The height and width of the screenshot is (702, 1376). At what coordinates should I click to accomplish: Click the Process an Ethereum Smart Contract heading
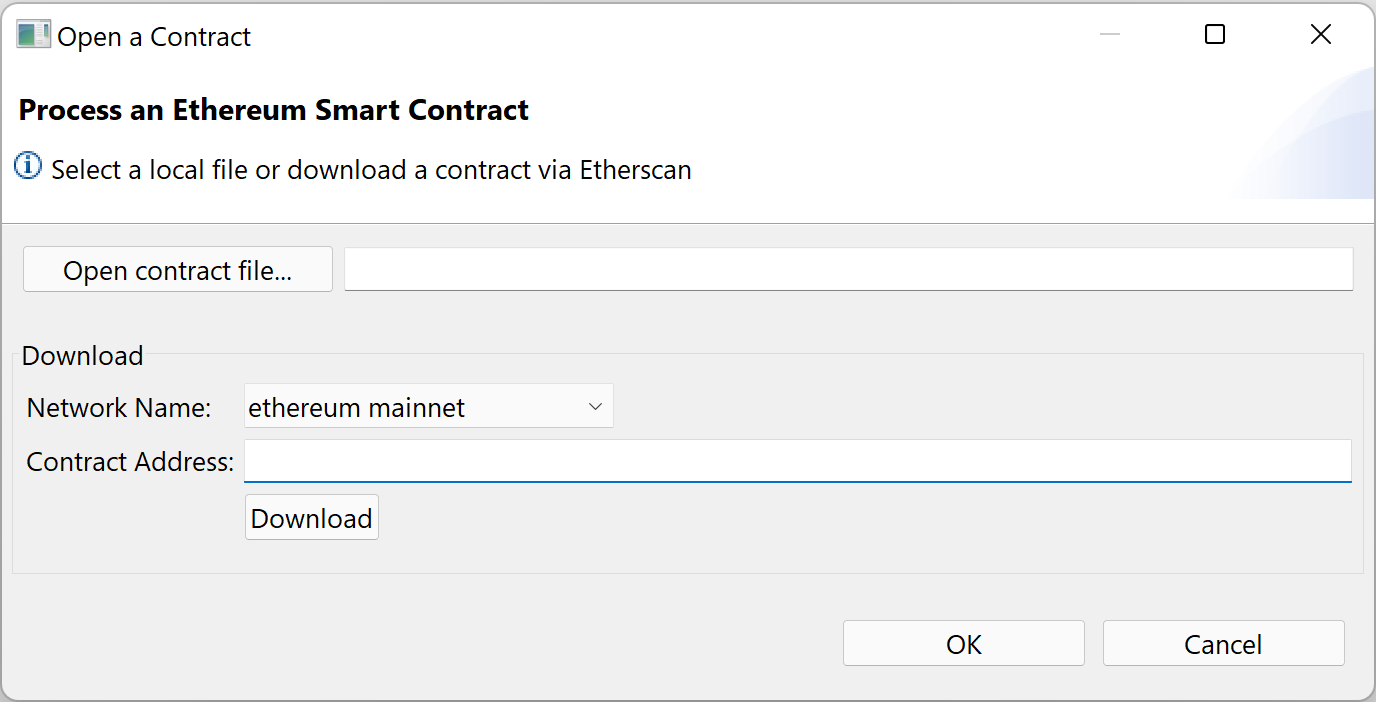tap(274, 110)
